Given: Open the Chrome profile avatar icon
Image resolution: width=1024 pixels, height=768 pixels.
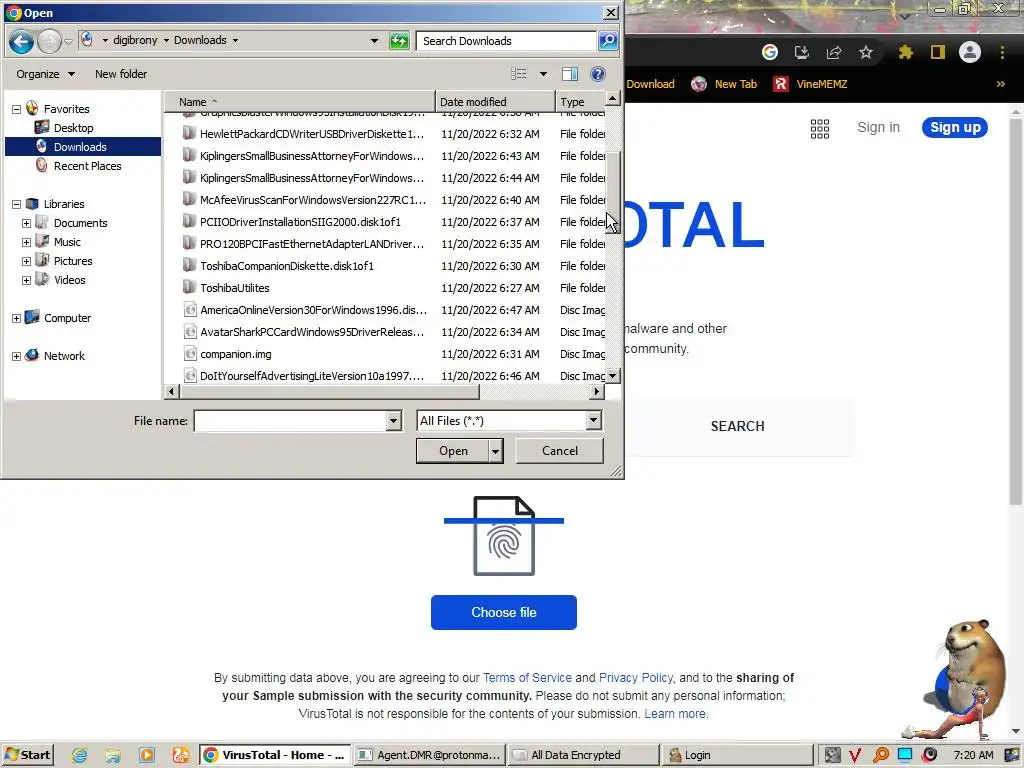Looking at the screenshot, I should (970, 52).
